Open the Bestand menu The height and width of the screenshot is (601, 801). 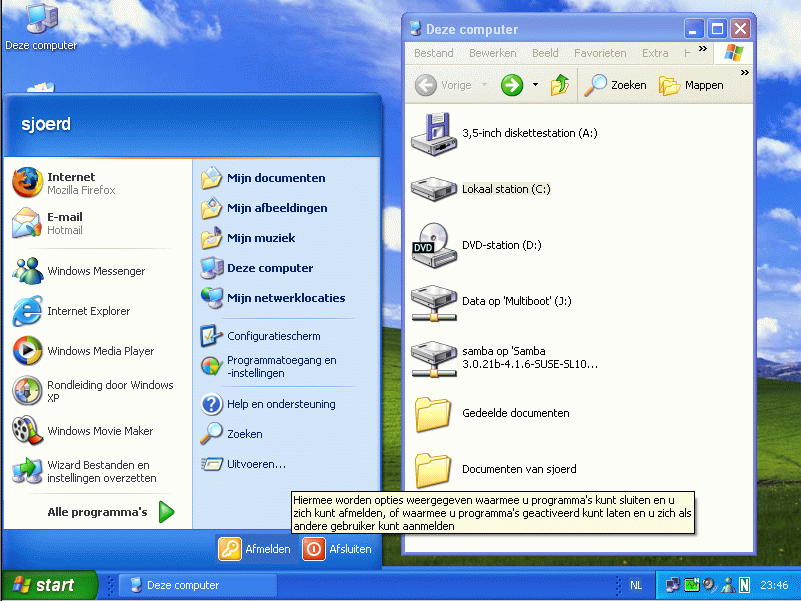(x=434, y=53)
